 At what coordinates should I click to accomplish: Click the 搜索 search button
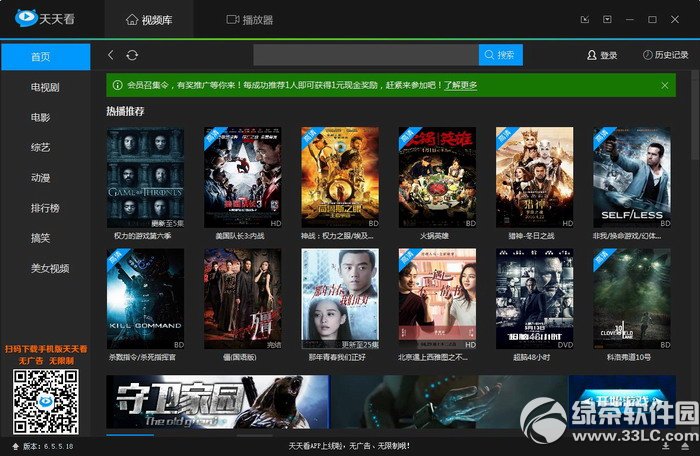point(500,55)
